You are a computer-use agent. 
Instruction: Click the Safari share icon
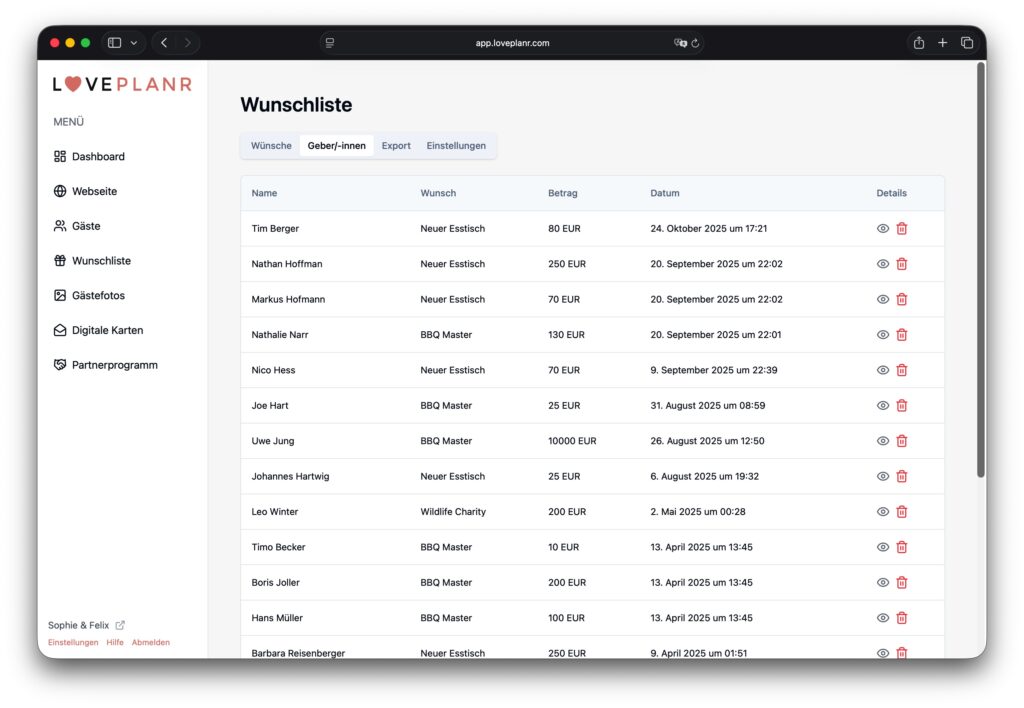(918, 43)
